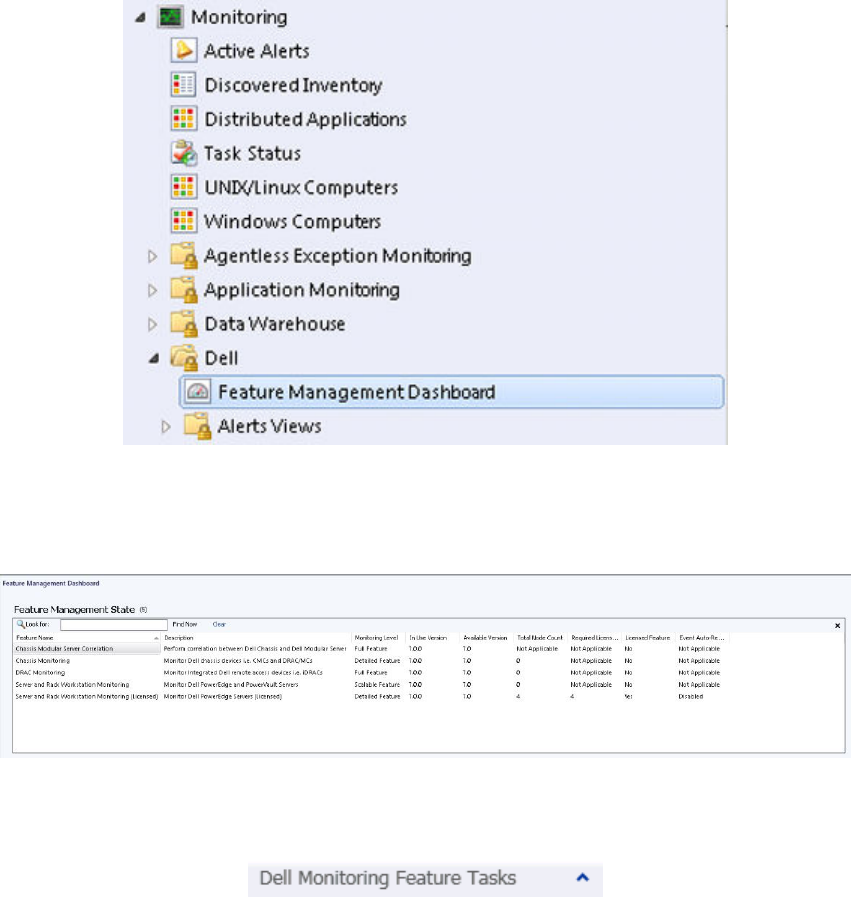Click the Data Warehouse folder icon

click(x=184, y=324)
